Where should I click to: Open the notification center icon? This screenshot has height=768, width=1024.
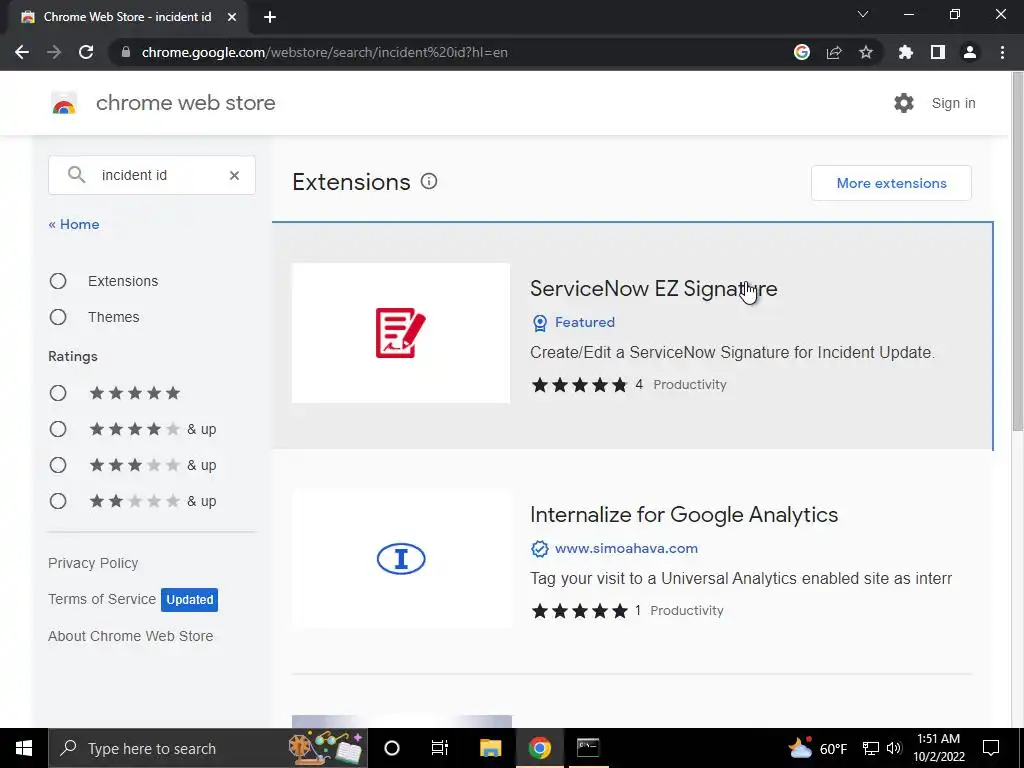(991, 748)
